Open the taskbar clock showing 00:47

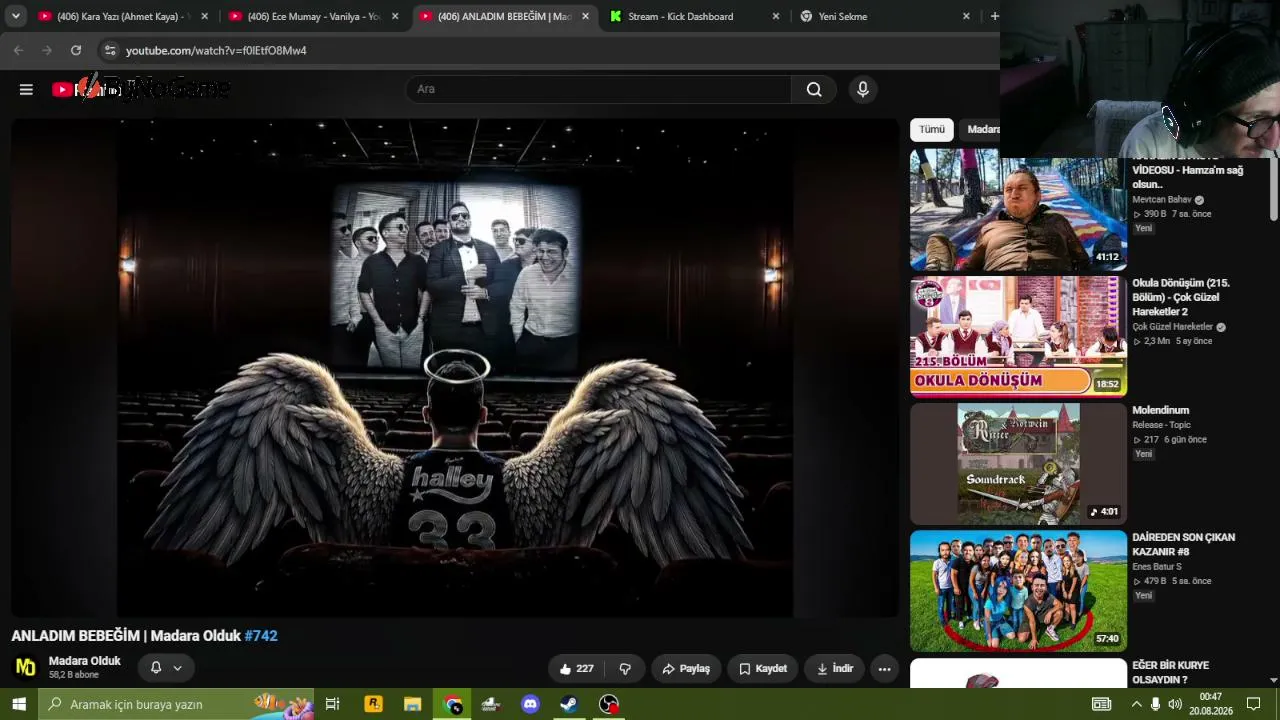click(1210, 704)
